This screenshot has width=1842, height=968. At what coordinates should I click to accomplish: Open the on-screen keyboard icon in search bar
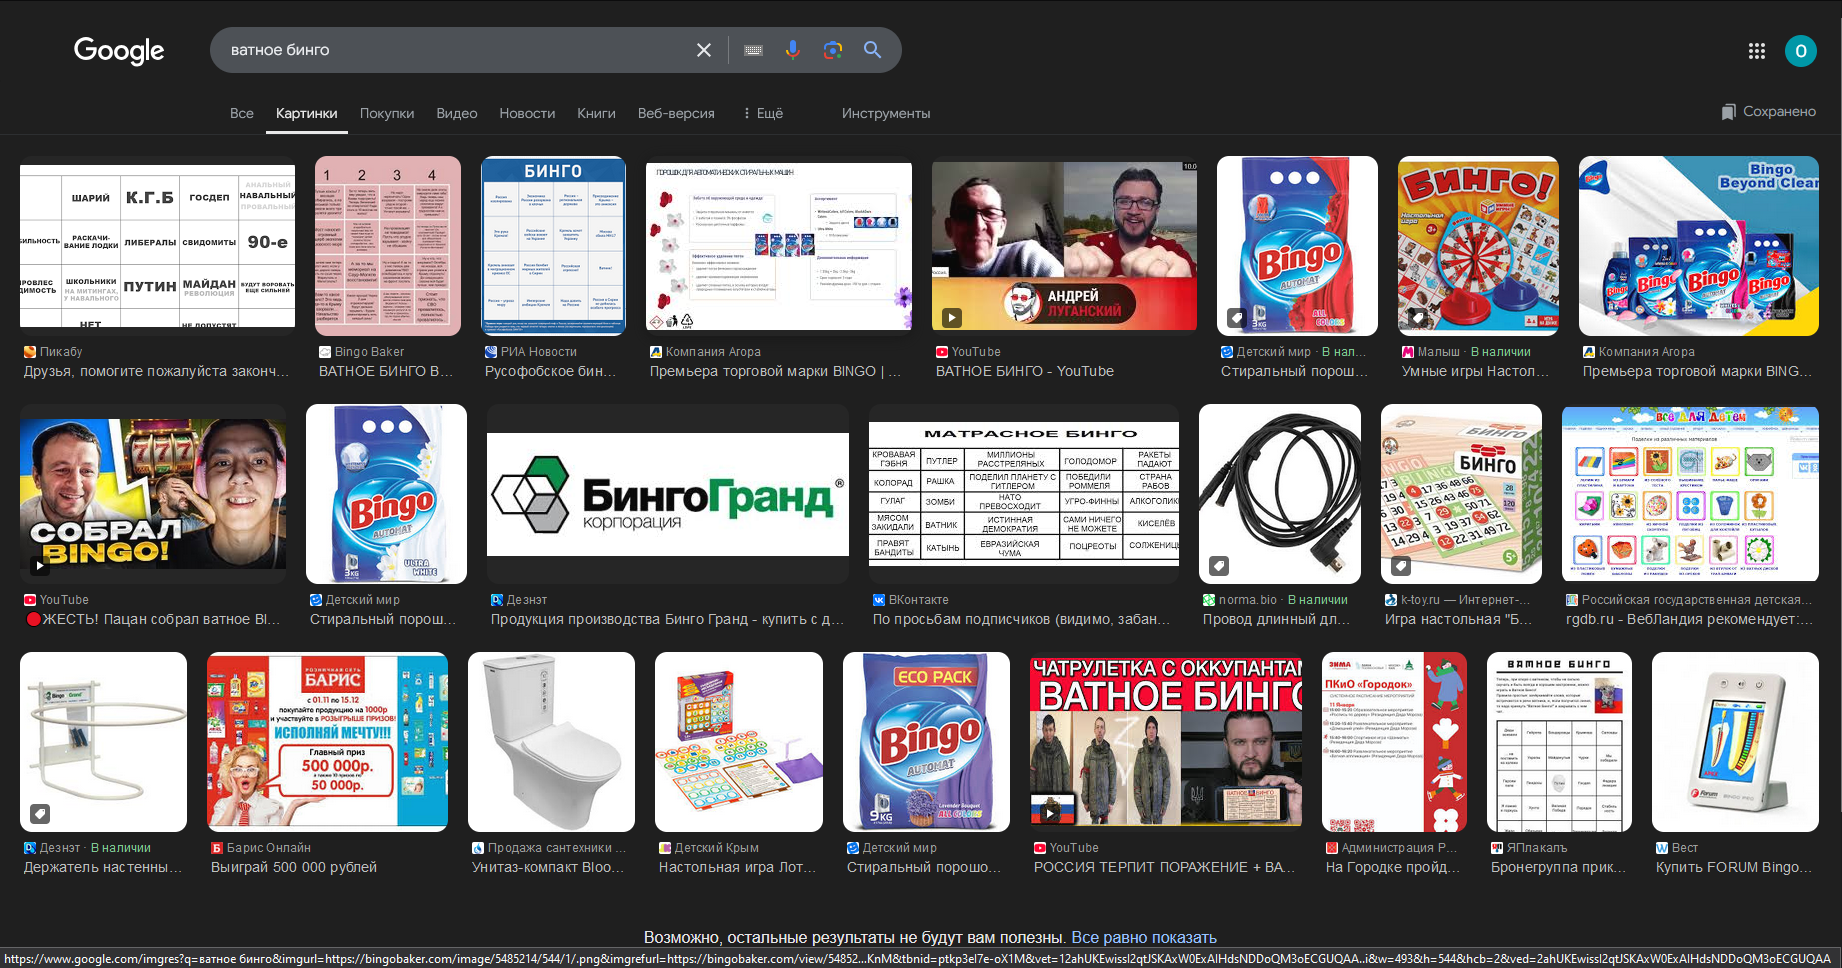754,50
